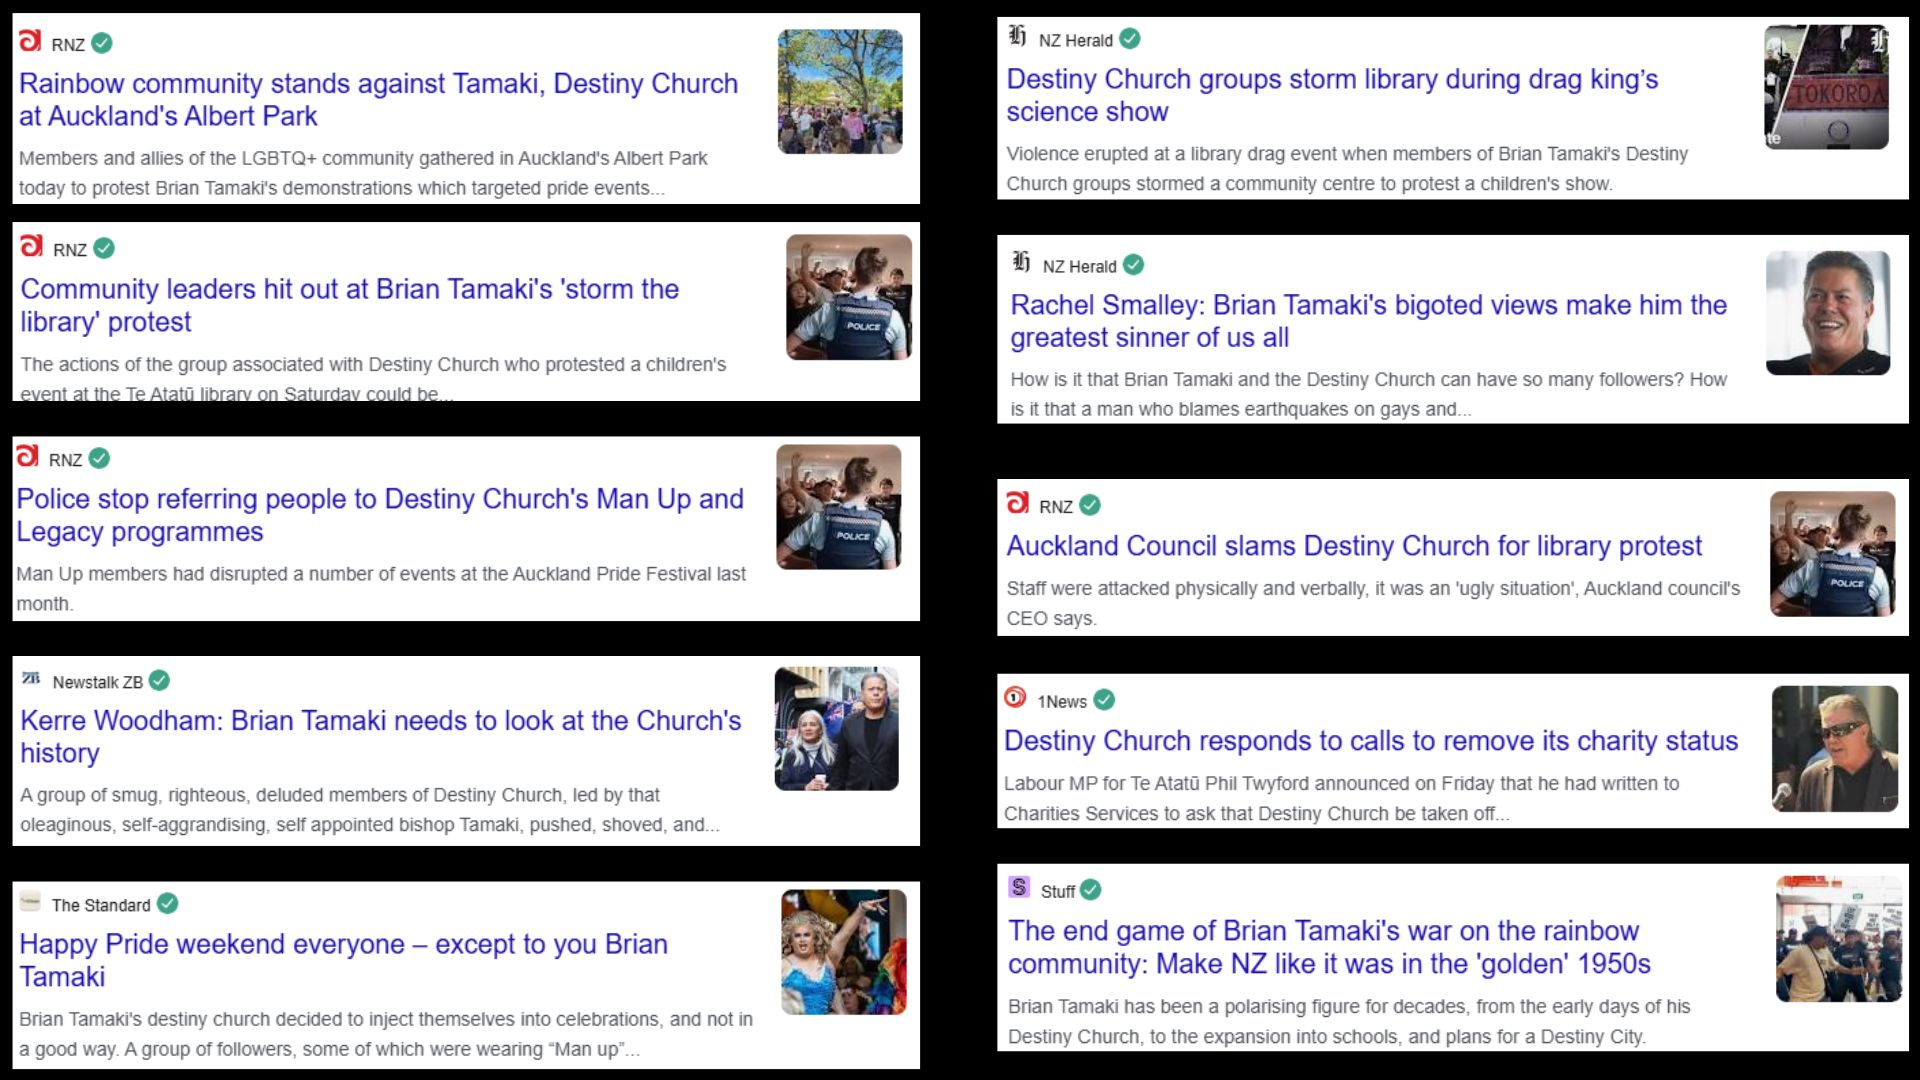1920x1080 pixels.
Task: Open 'Destiny Church responds to calls' headline
Action: tap(1371, 741)
